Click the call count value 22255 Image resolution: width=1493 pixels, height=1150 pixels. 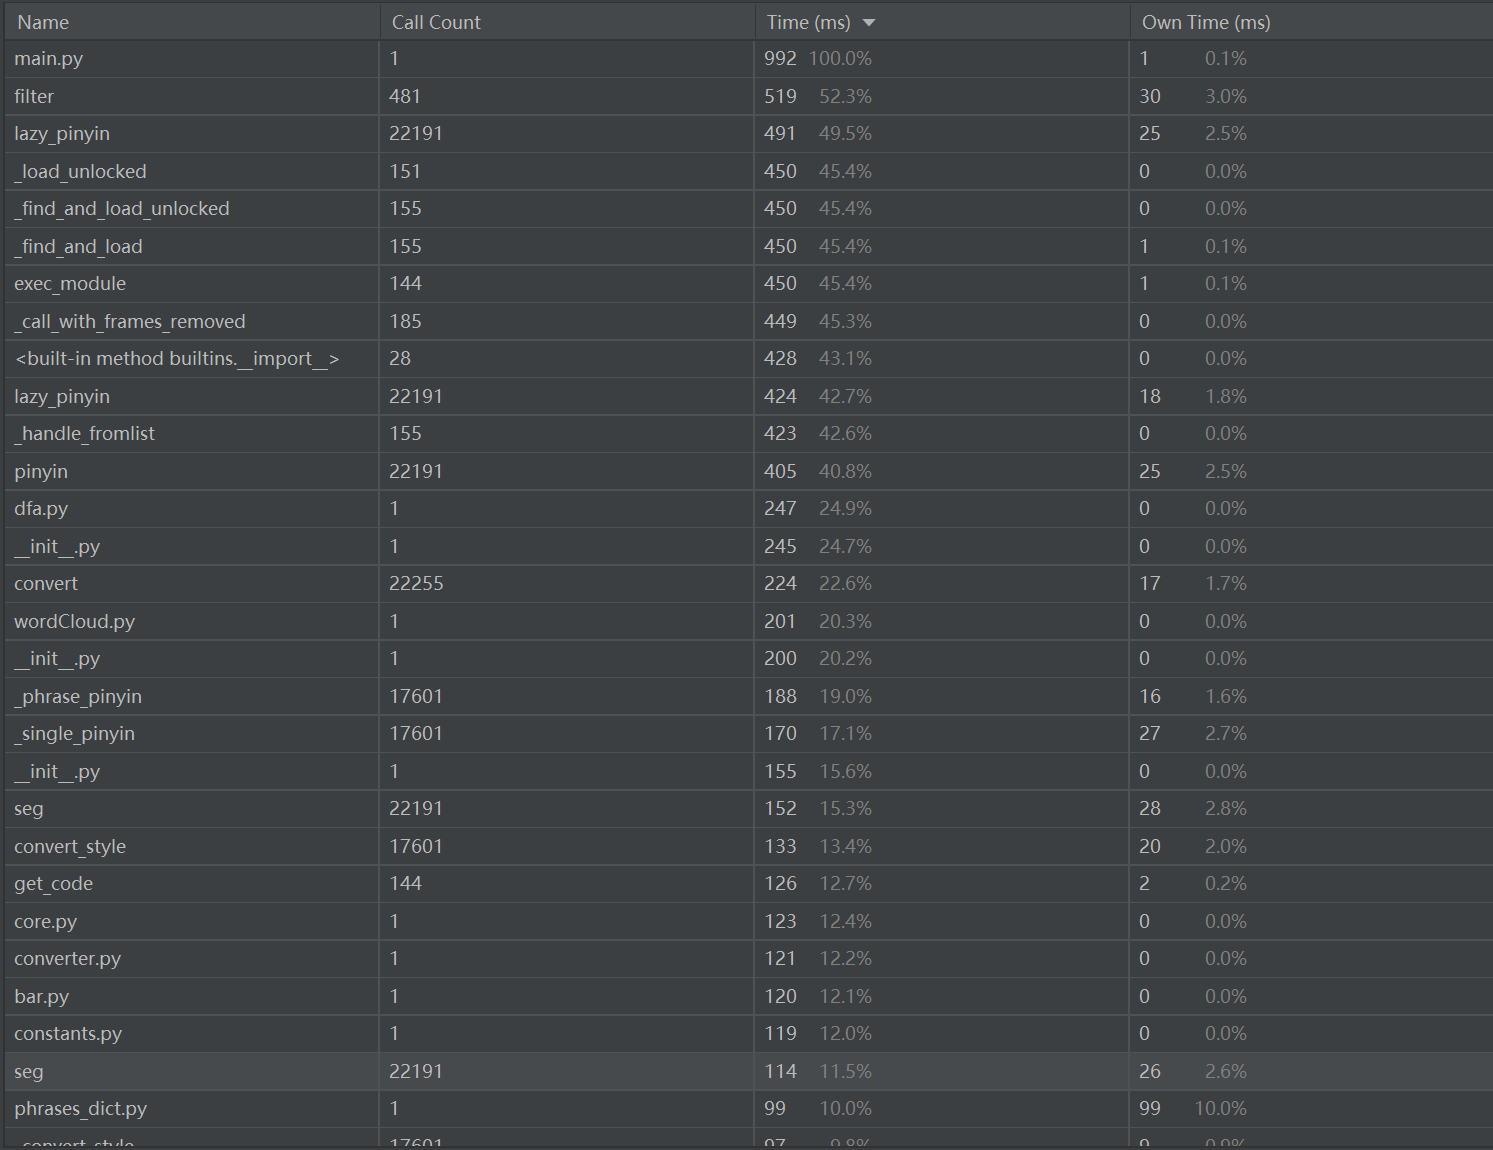[x=416, y=584]
